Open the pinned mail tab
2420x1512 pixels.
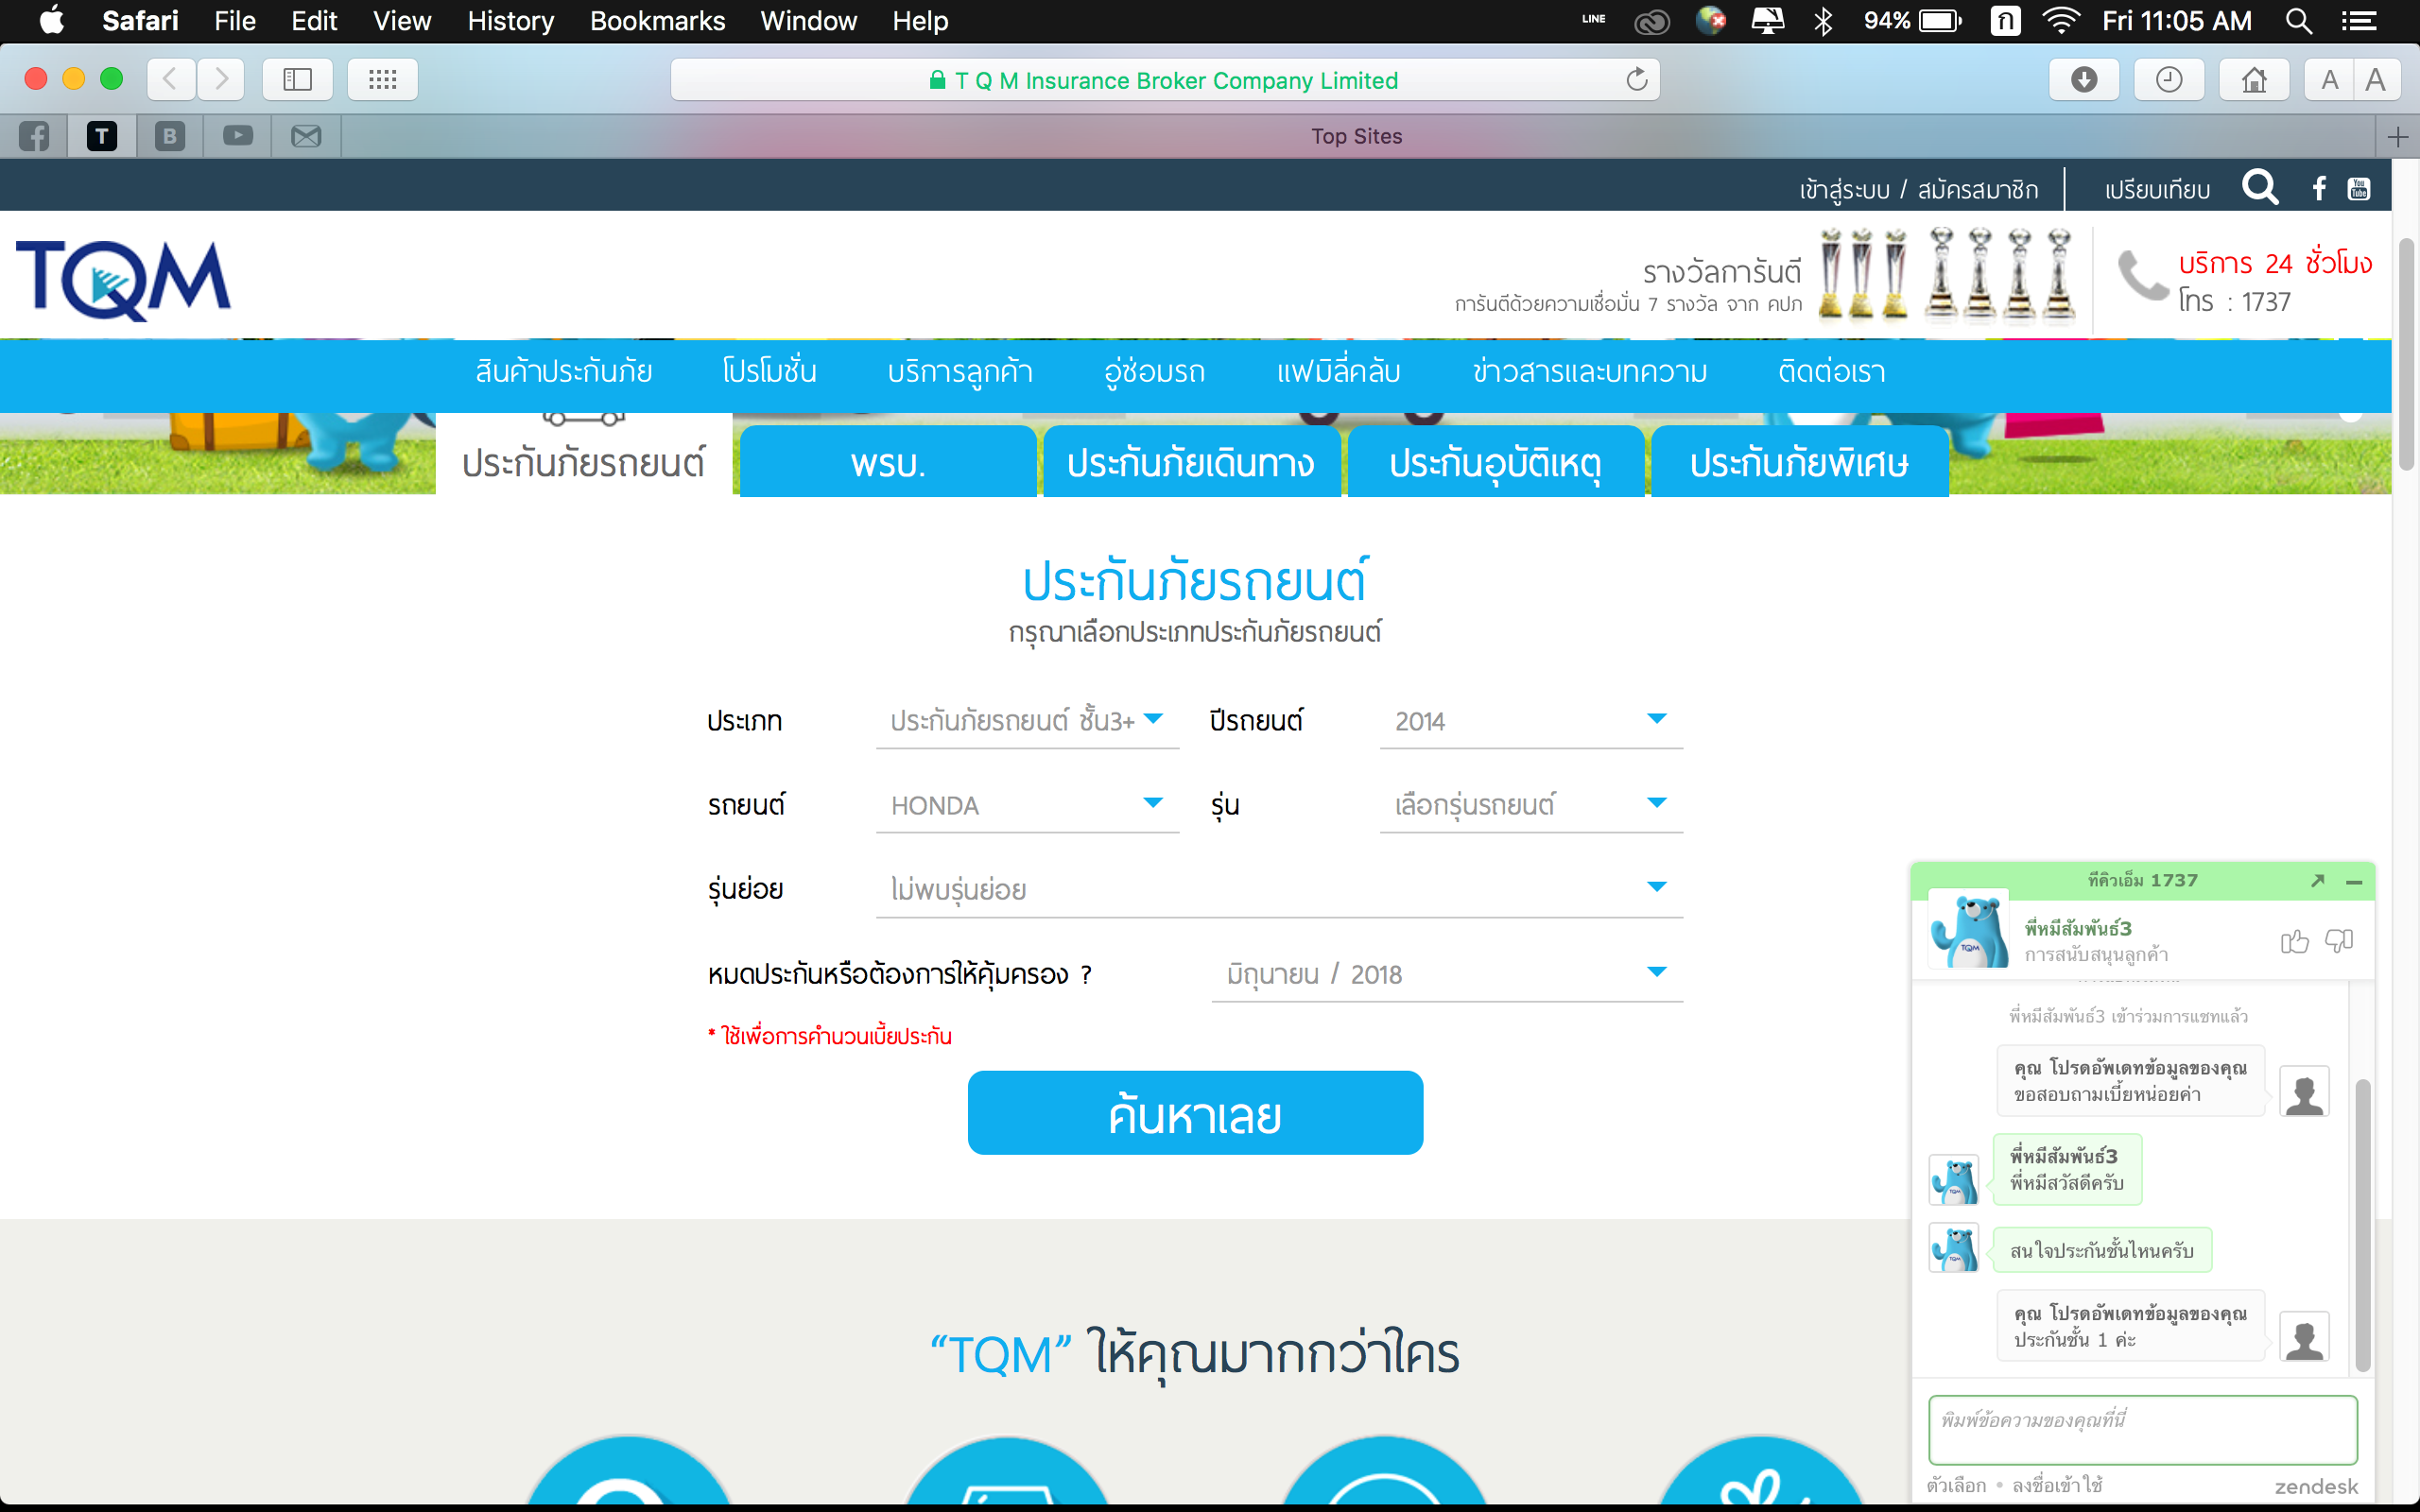306,136
